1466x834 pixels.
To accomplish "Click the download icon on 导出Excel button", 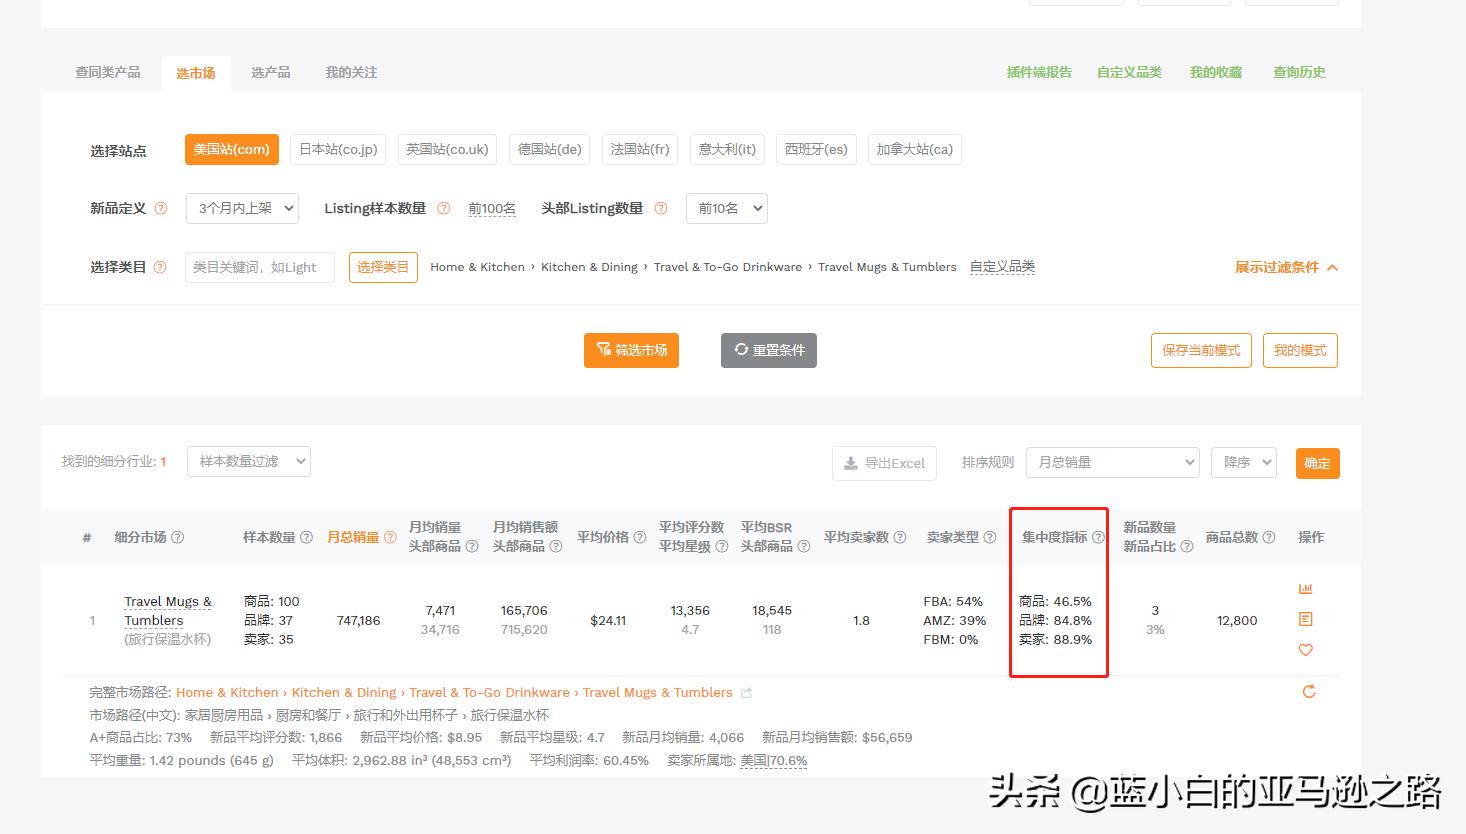I will tap(850, 462).
